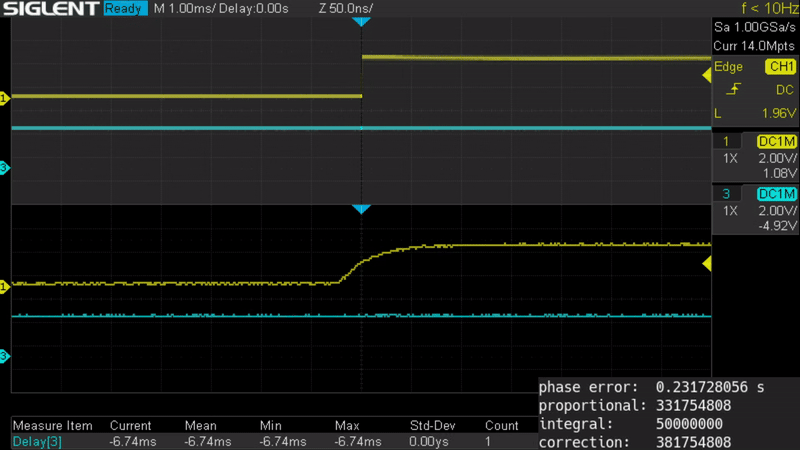The height and width of the screenshot is (450, 800).
Task: Open channel 3 DC1M coupling setting
Action: tap(776, 194)
